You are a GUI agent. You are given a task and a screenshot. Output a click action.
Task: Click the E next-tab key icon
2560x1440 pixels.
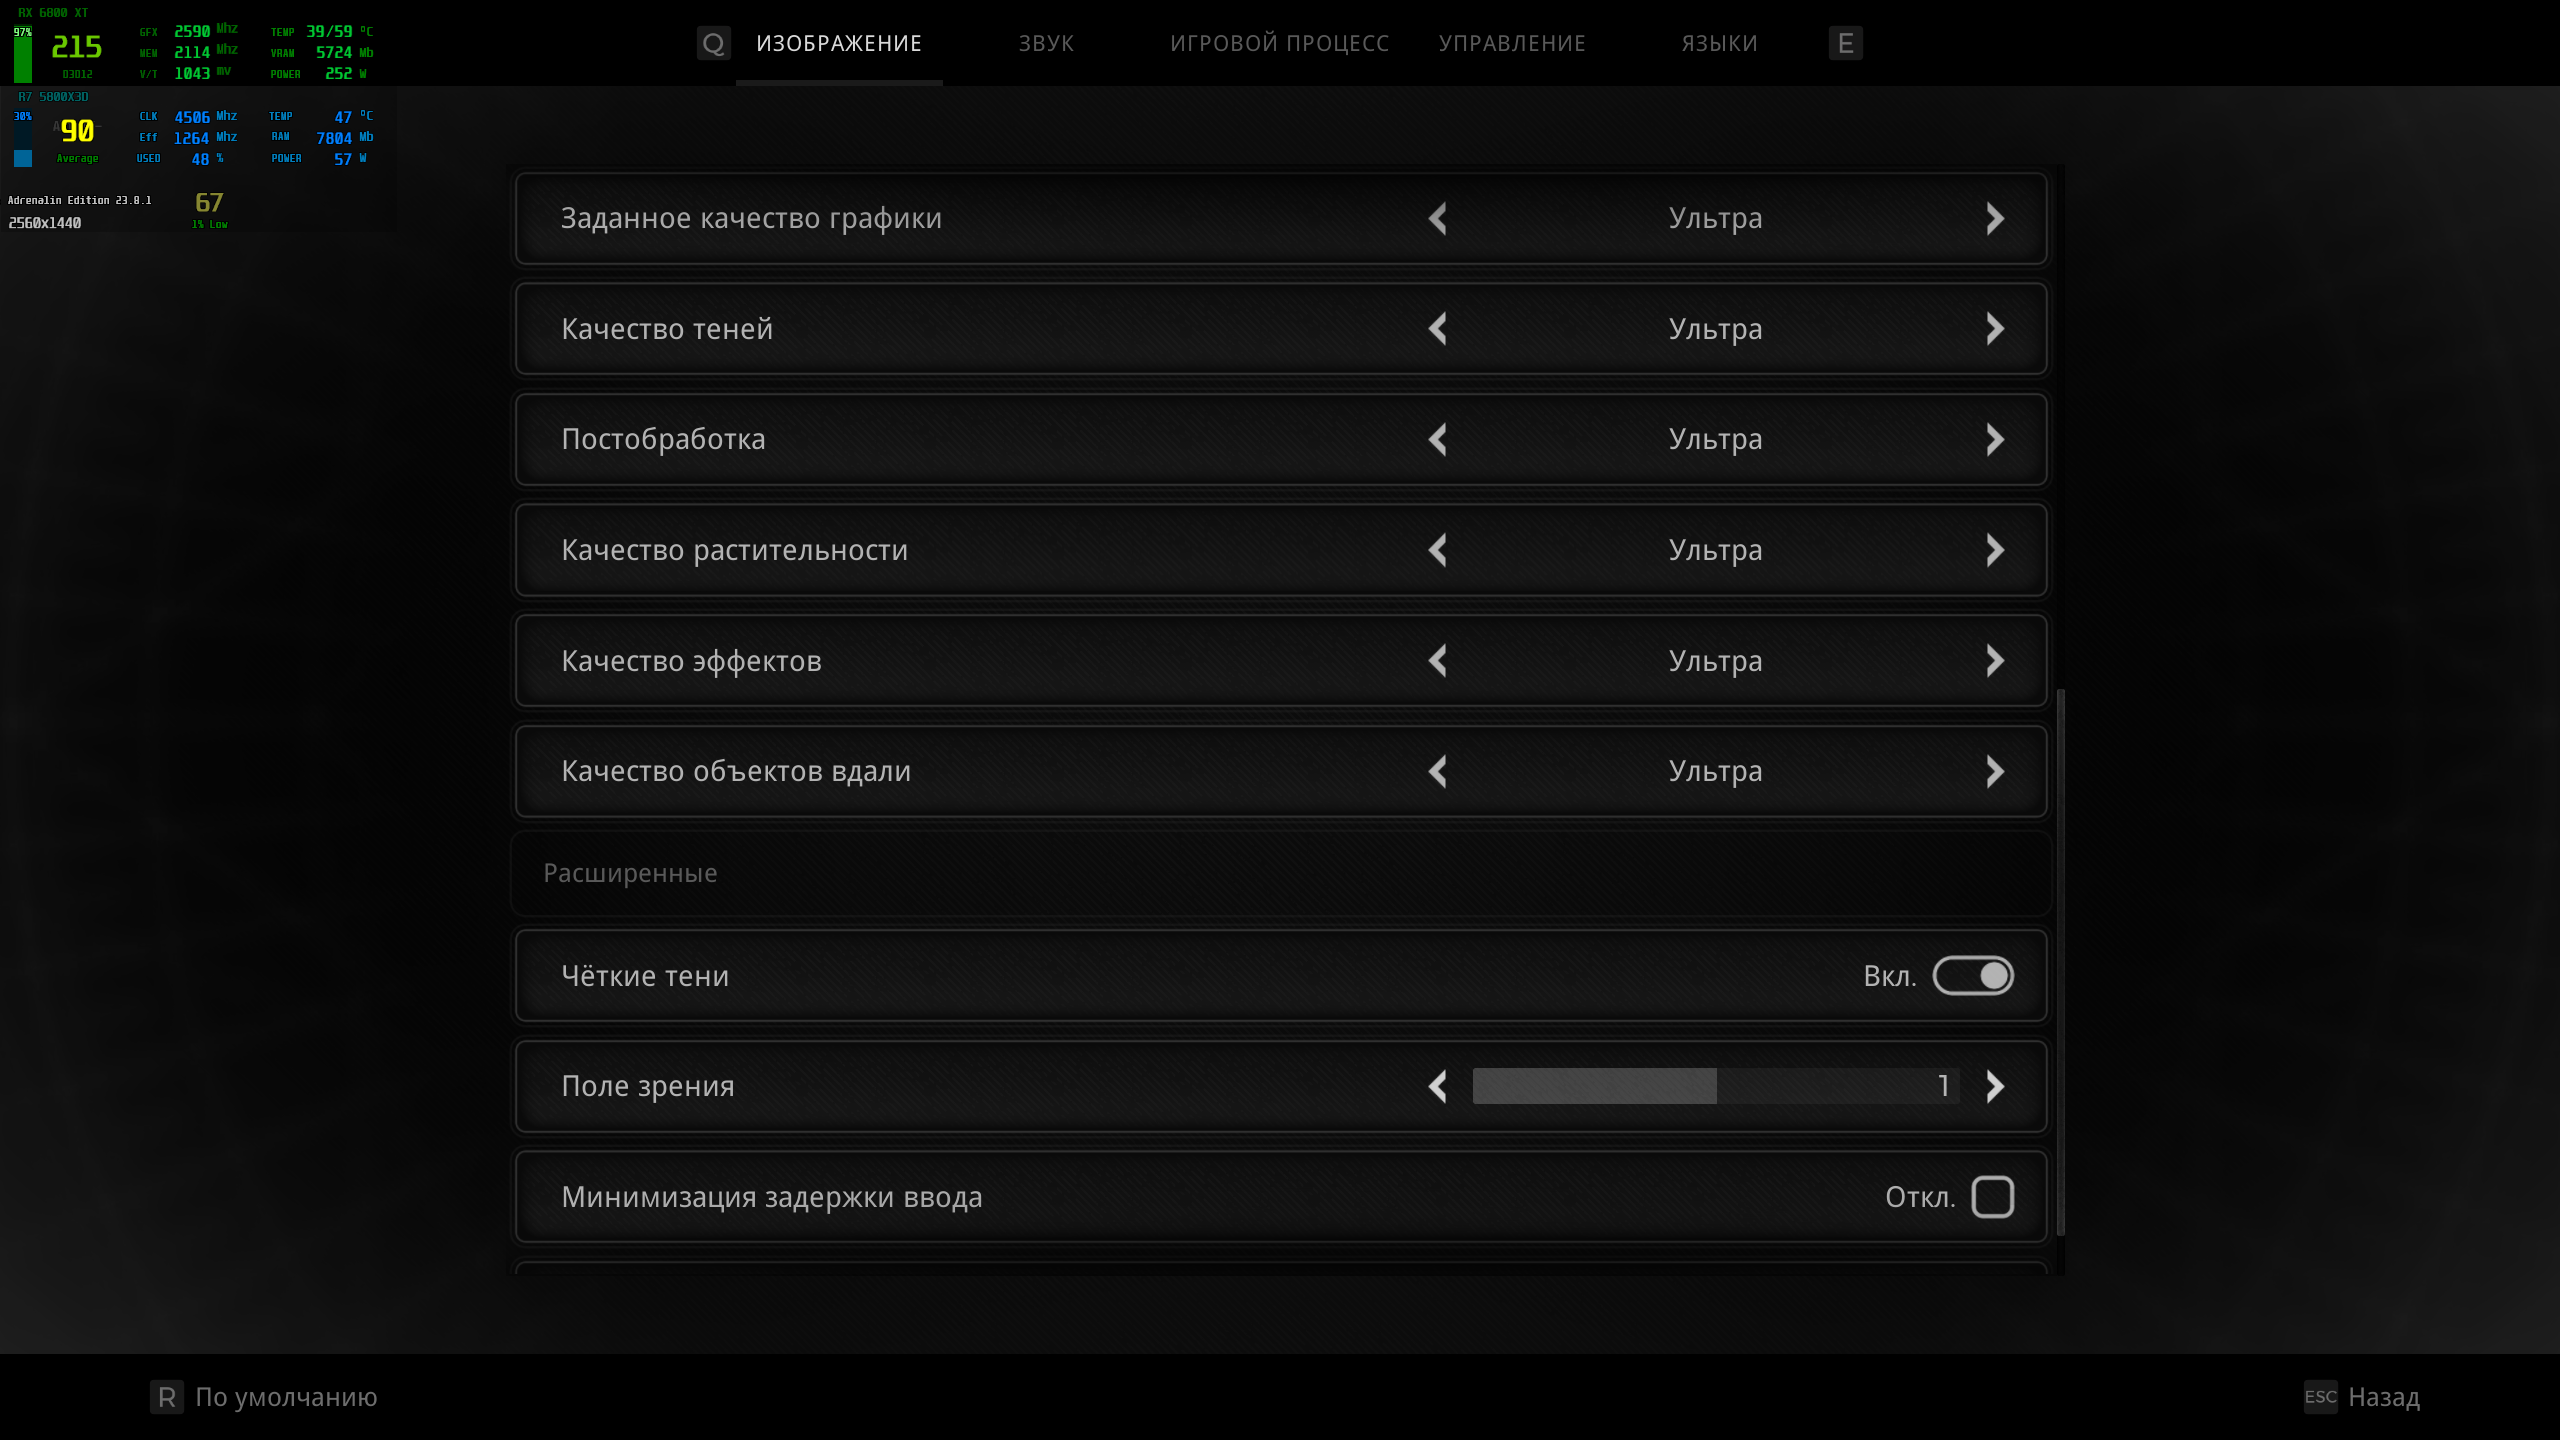pyautogui.click(x=1845, y=44)
